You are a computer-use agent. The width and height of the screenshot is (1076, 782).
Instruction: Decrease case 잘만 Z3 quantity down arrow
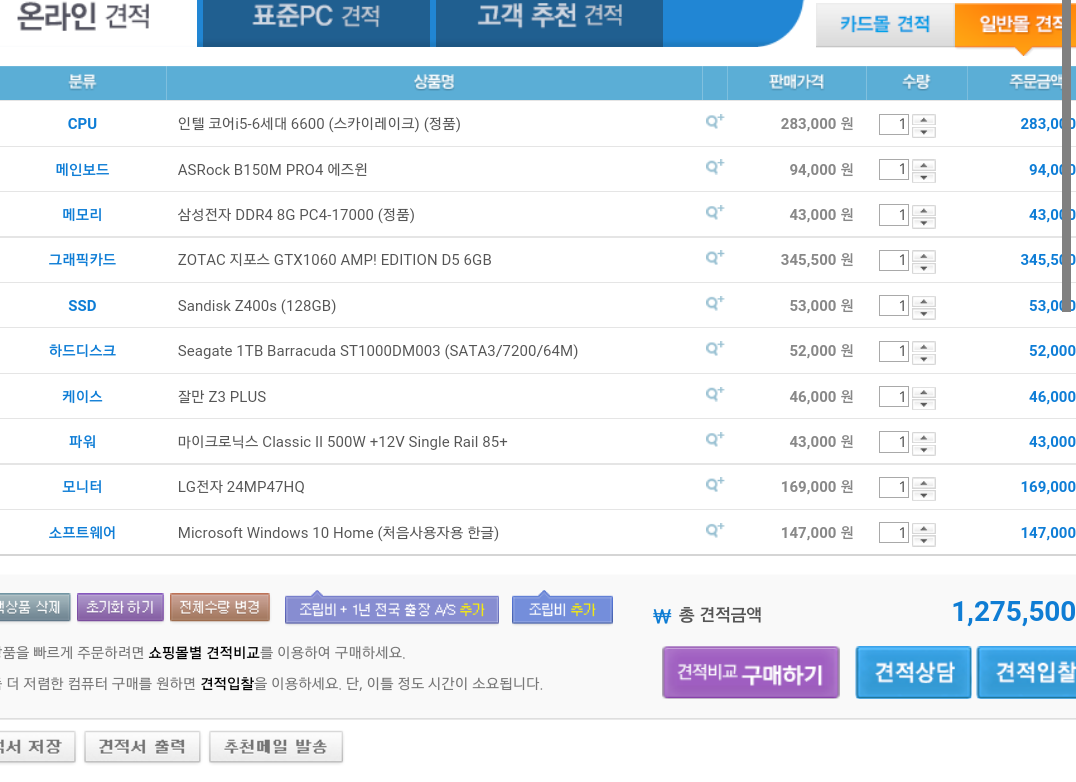[924, 404]
